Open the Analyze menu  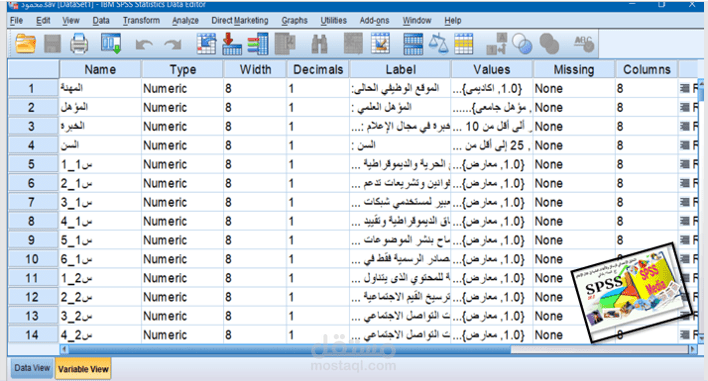185,20
